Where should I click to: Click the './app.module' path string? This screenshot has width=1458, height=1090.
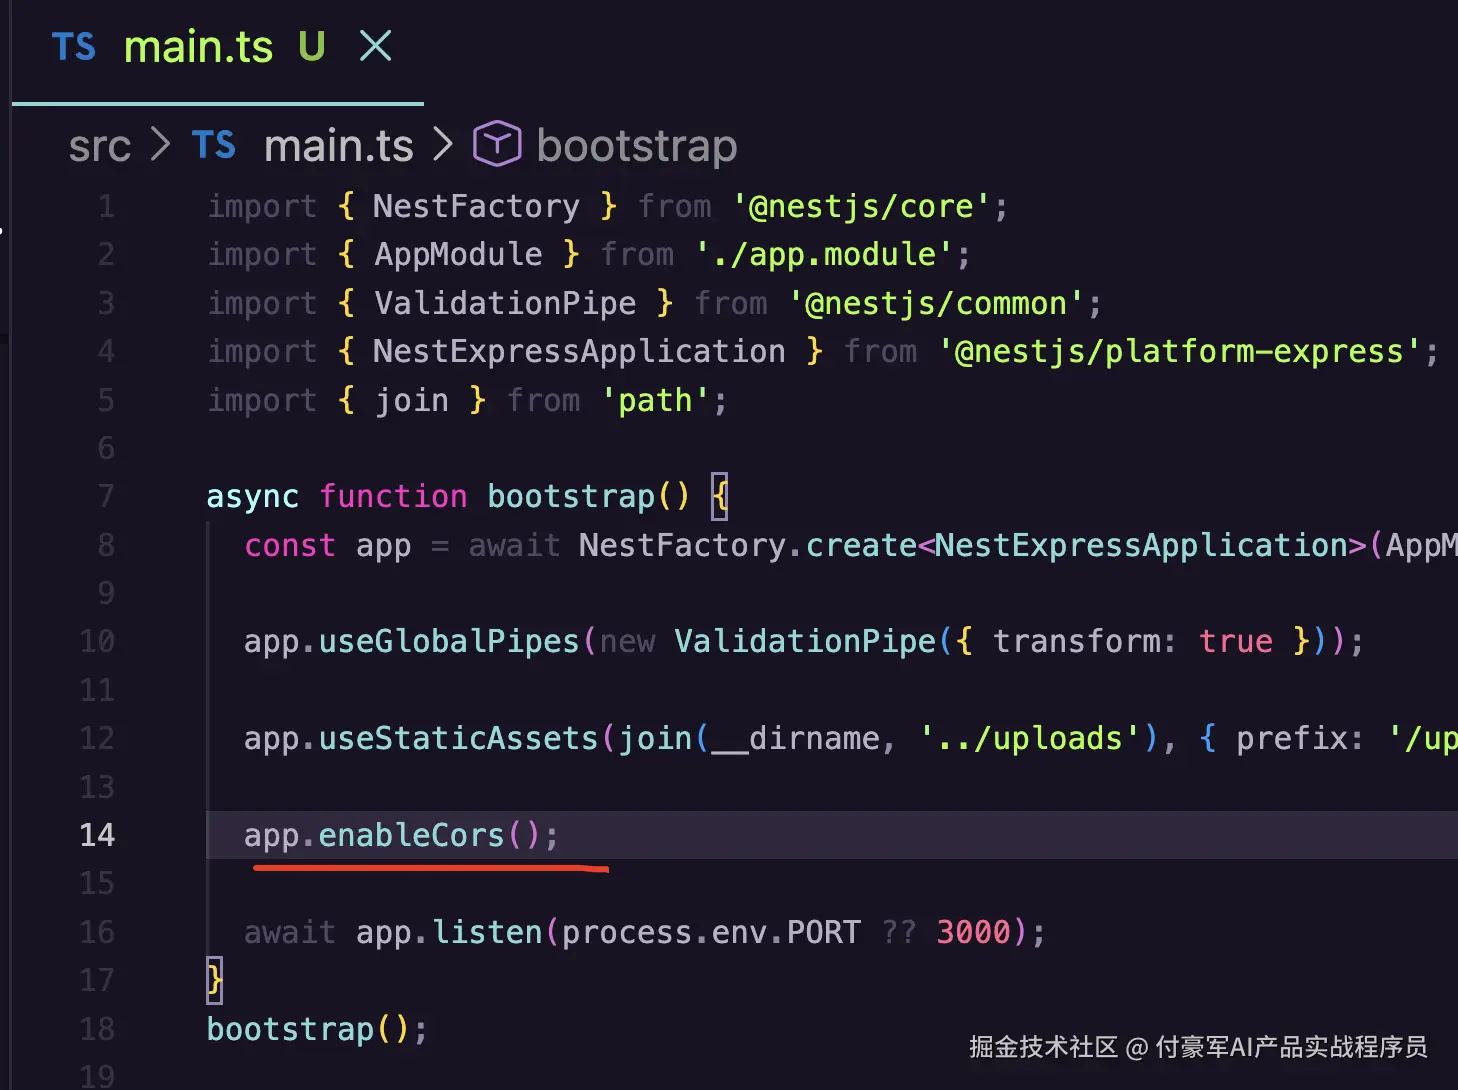(x=824, y=255)
